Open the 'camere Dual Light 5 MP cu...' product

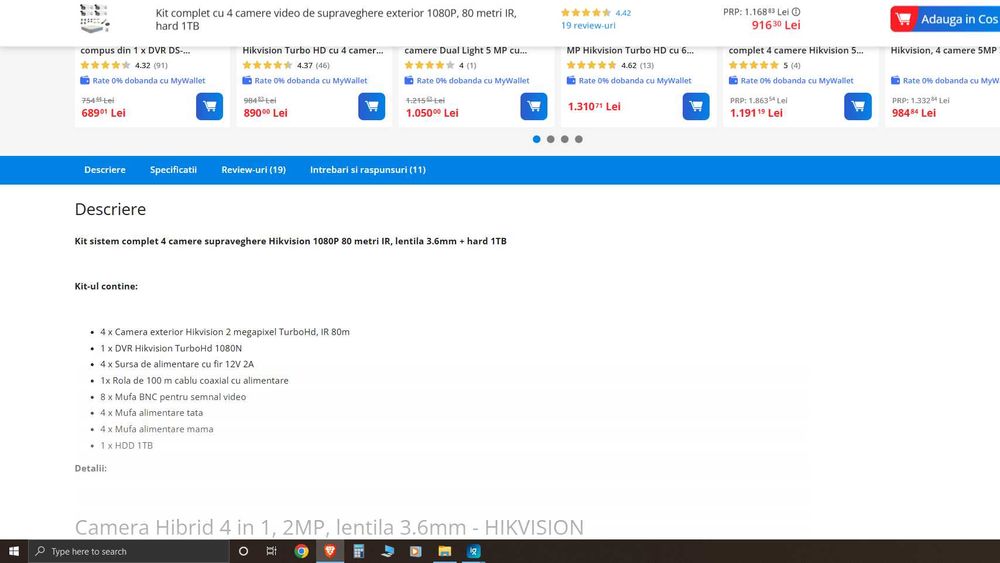tap(466, 50)
